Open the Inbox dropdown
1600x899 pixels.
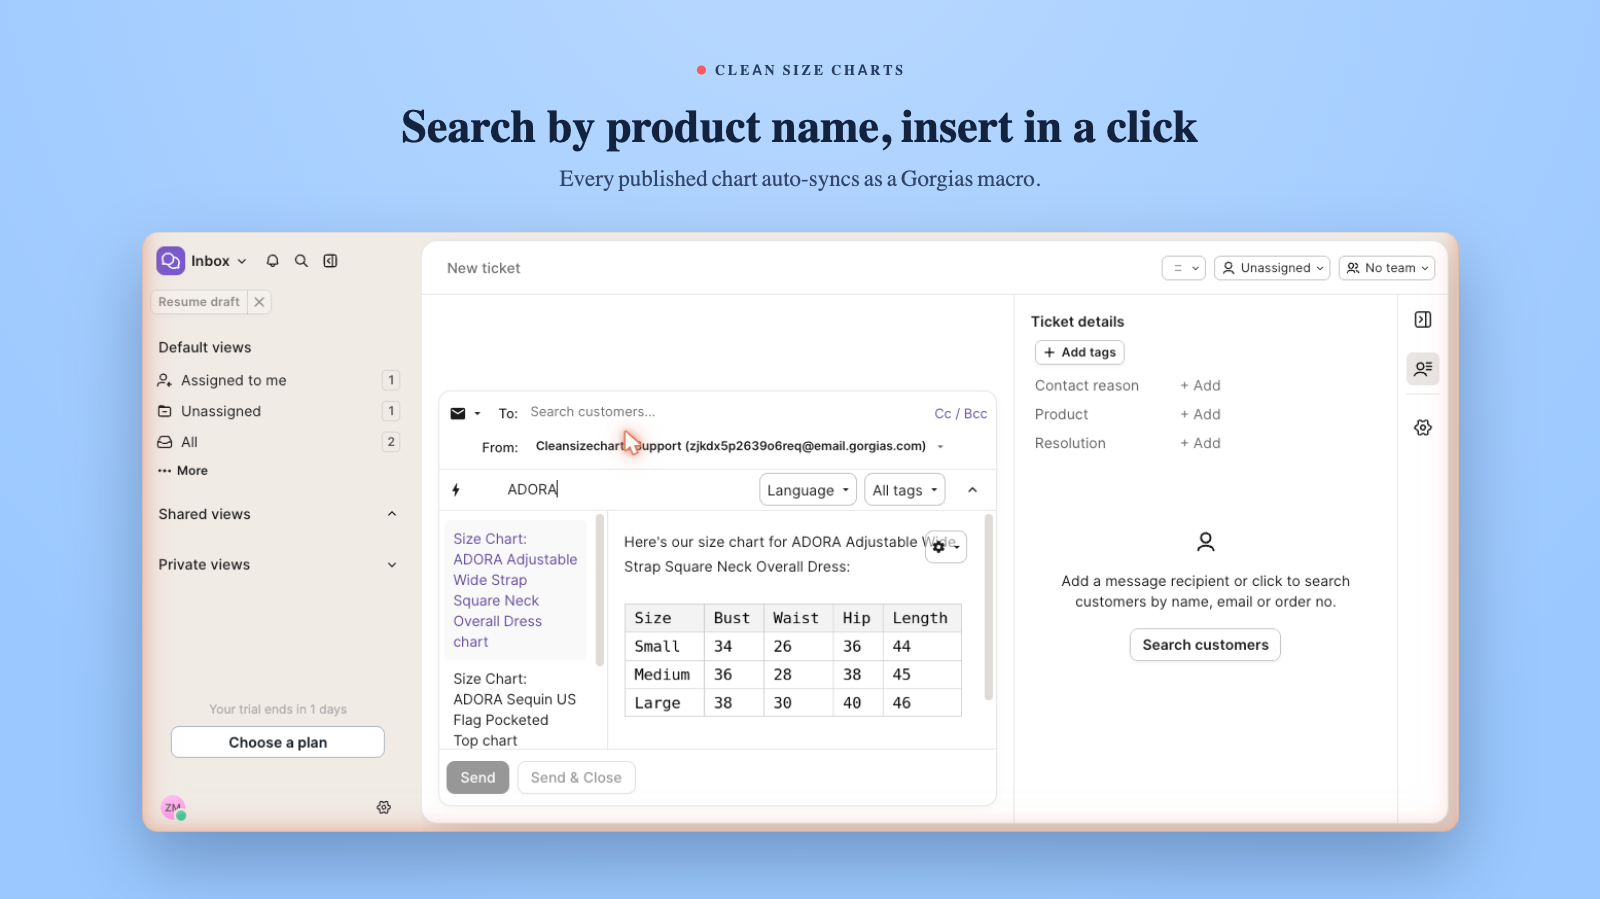coord(219,261)
